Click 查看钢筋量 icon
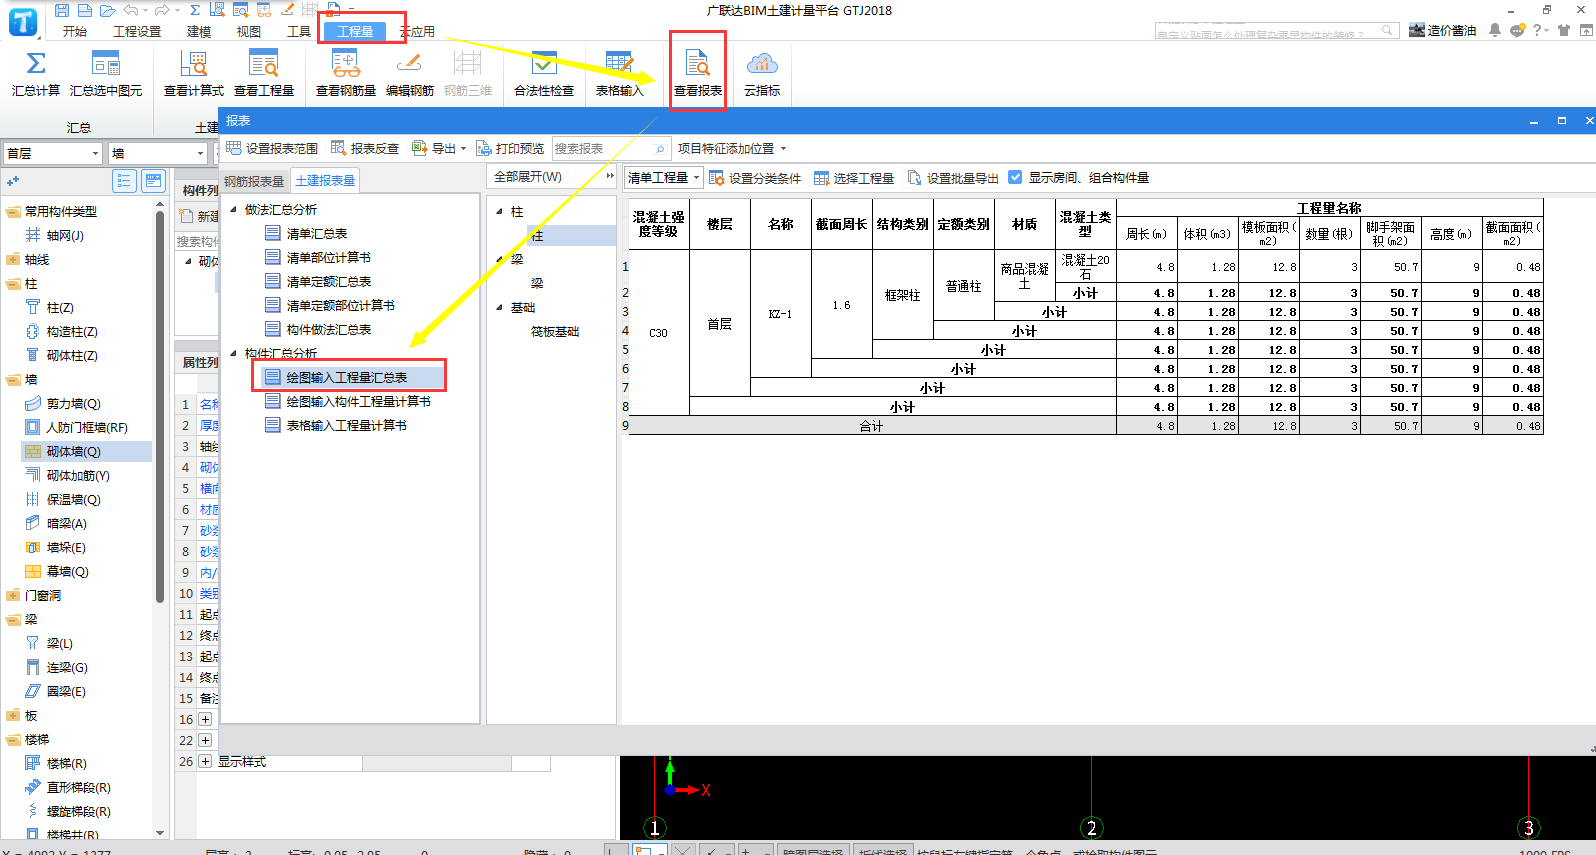 click(346, 64)
